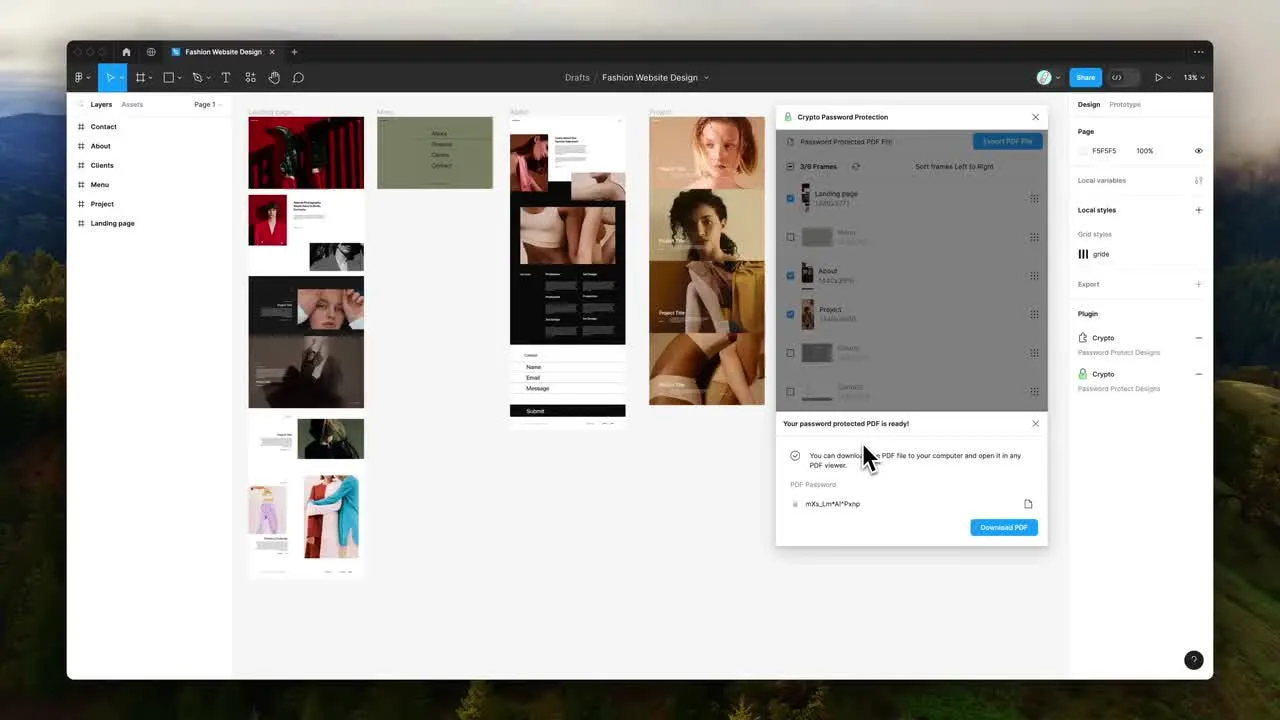
Task: Uncheck the Project frame checkbox
Action: [790, 314]
